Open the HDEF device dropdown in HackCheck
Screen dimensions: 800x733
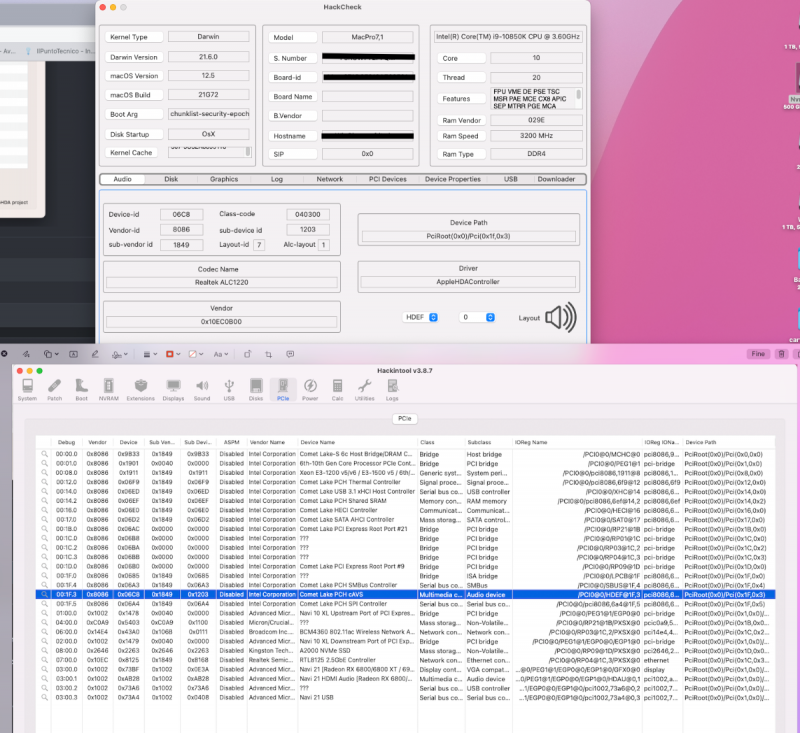(x=420, y=317)
